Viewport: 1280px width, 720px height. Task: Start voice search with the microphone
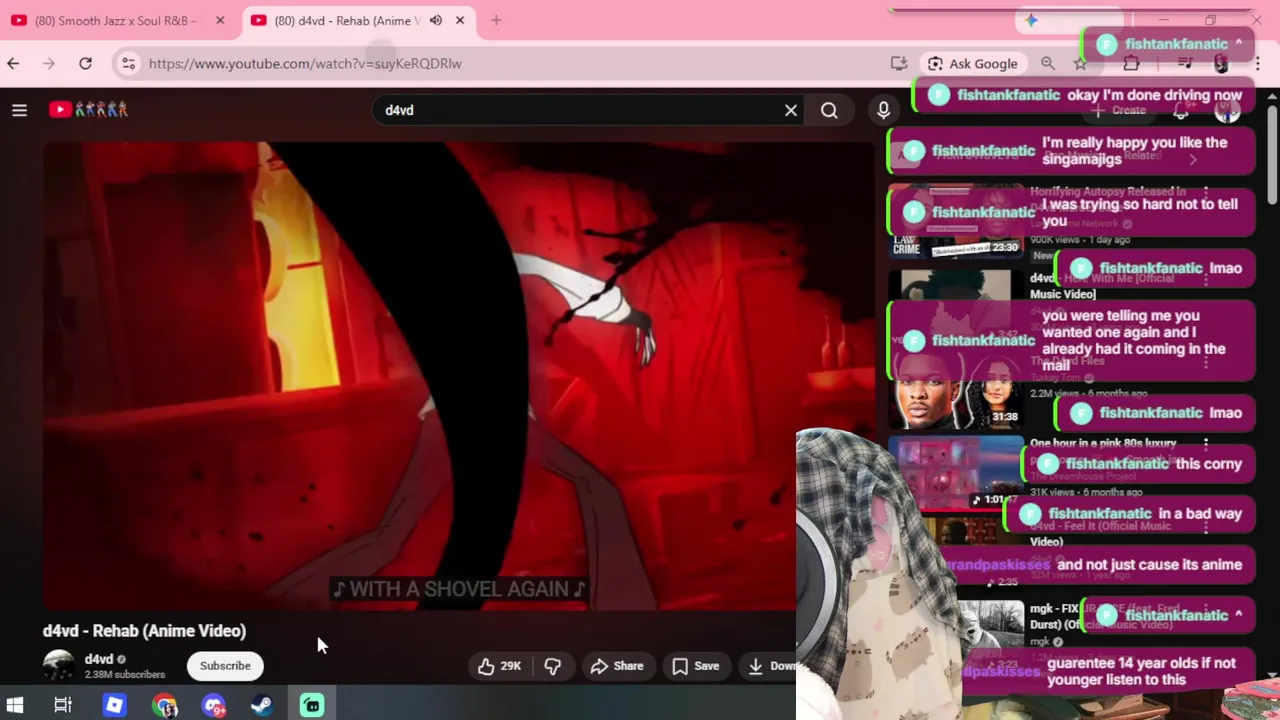point(883,110)
